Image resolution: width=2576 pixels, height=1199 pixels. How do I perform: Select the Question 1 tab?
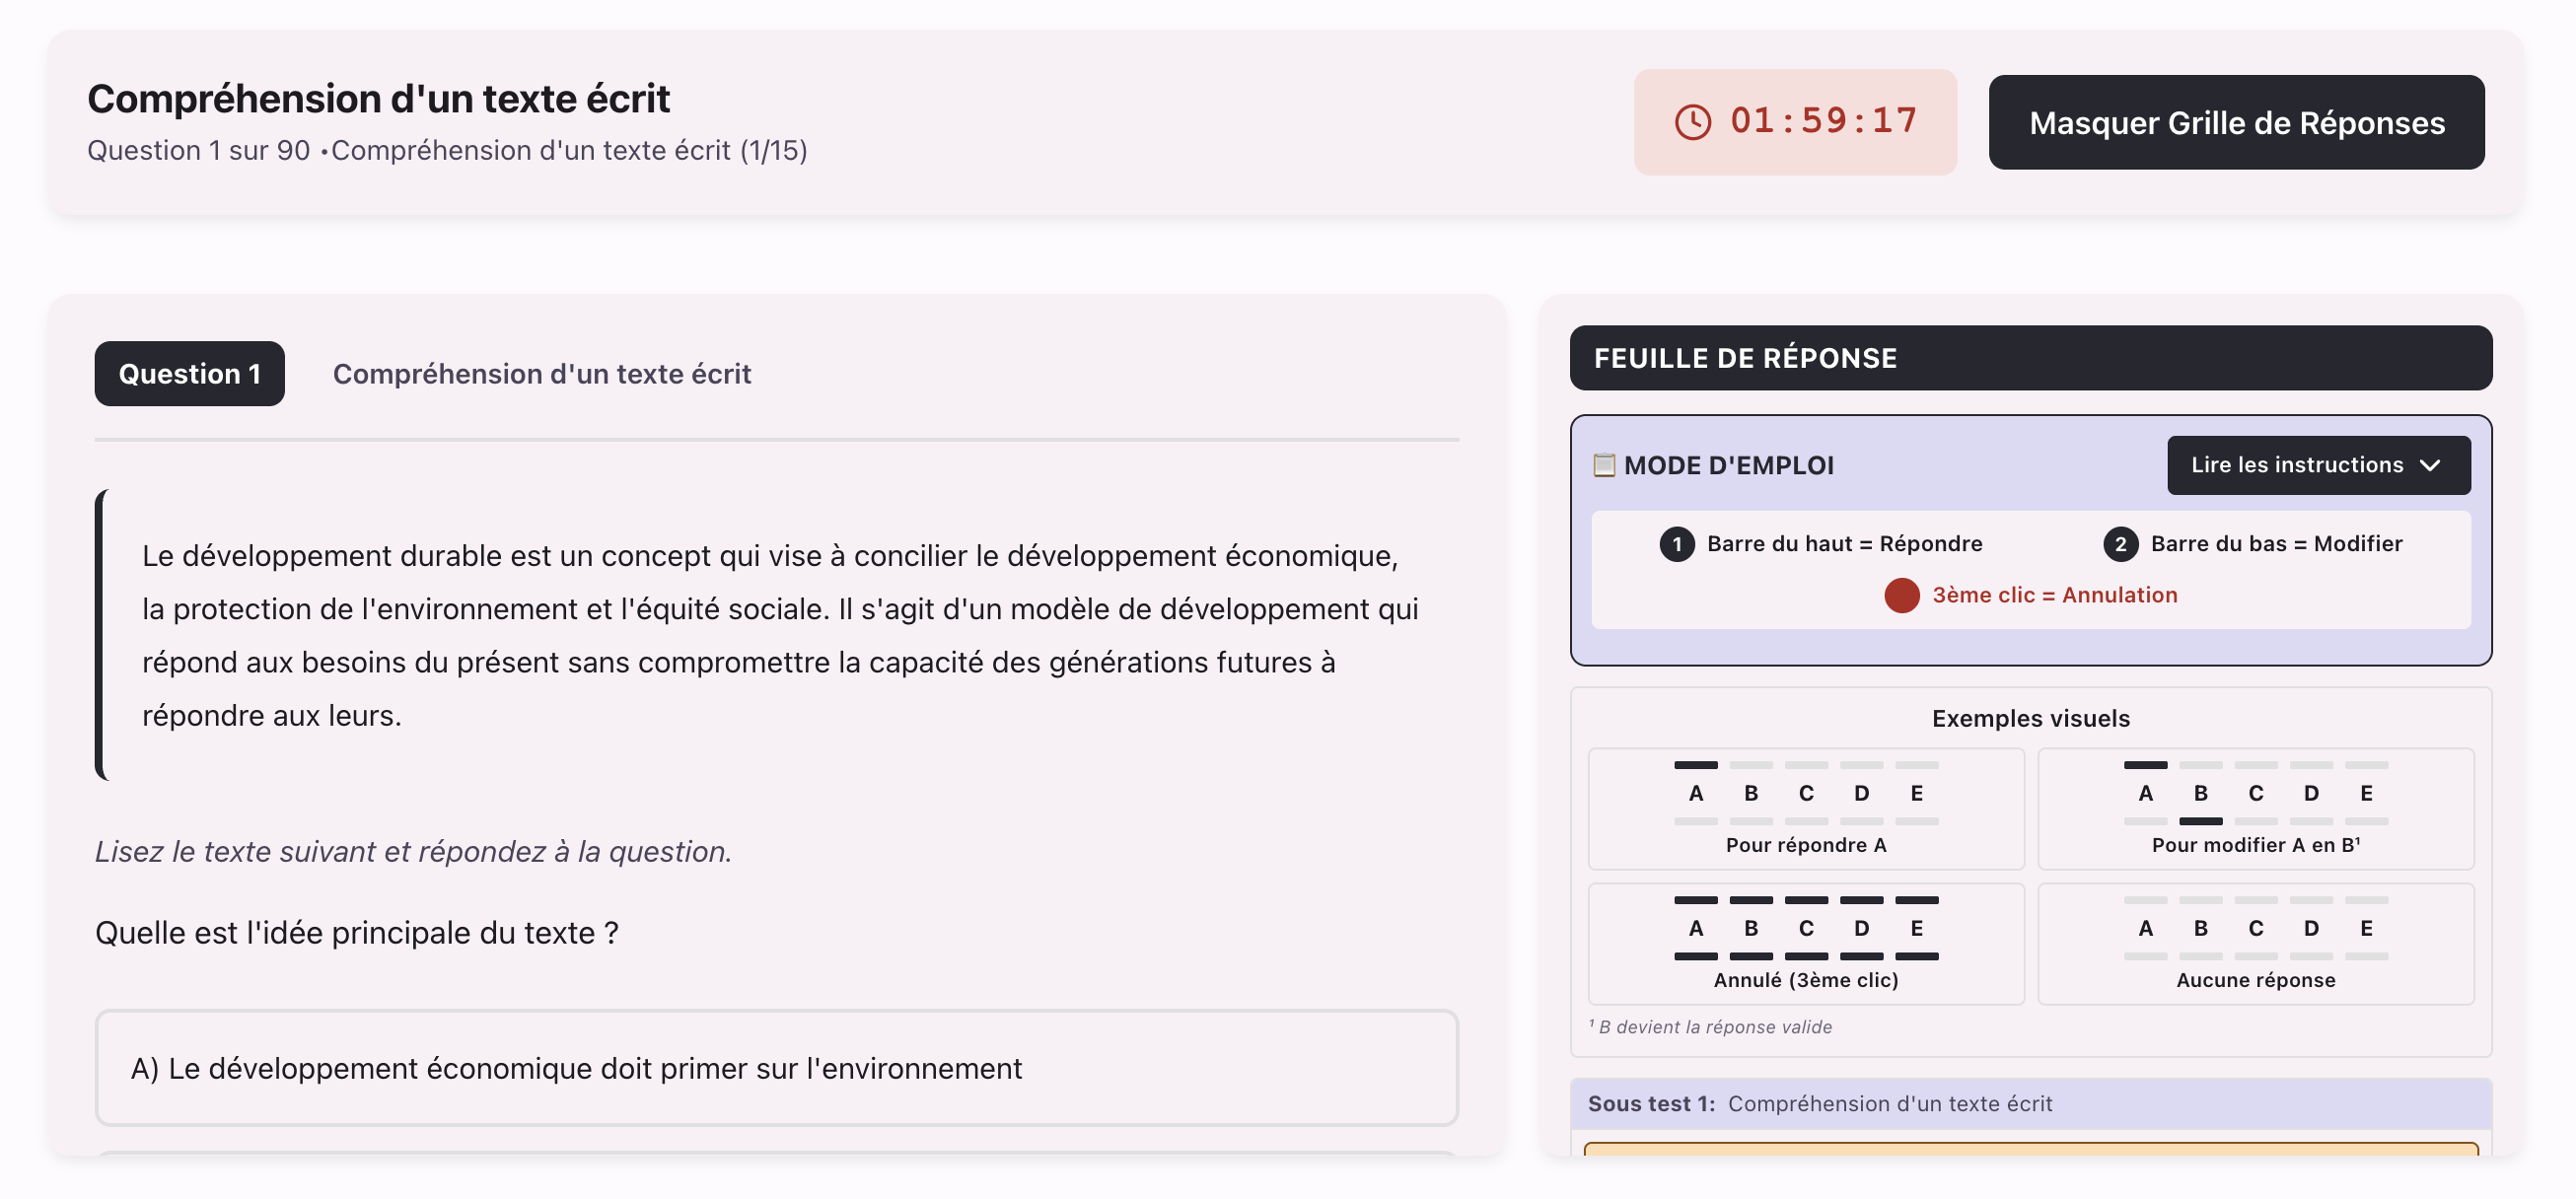[189, 373]
